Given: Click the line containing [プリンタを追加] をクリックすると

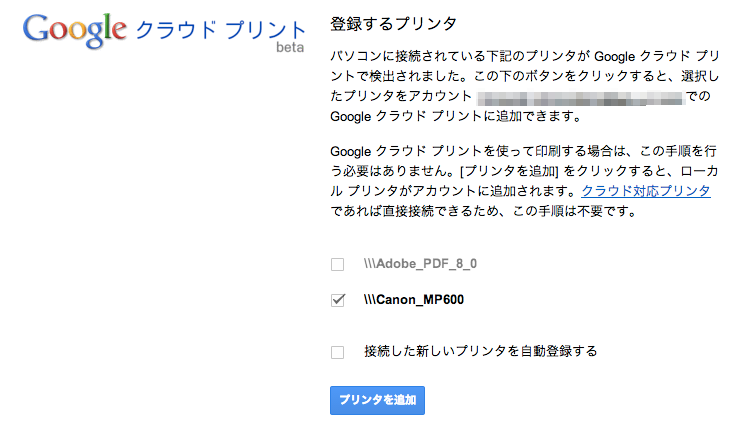Looking at the screenshot, I should click(x=524, y=171).
